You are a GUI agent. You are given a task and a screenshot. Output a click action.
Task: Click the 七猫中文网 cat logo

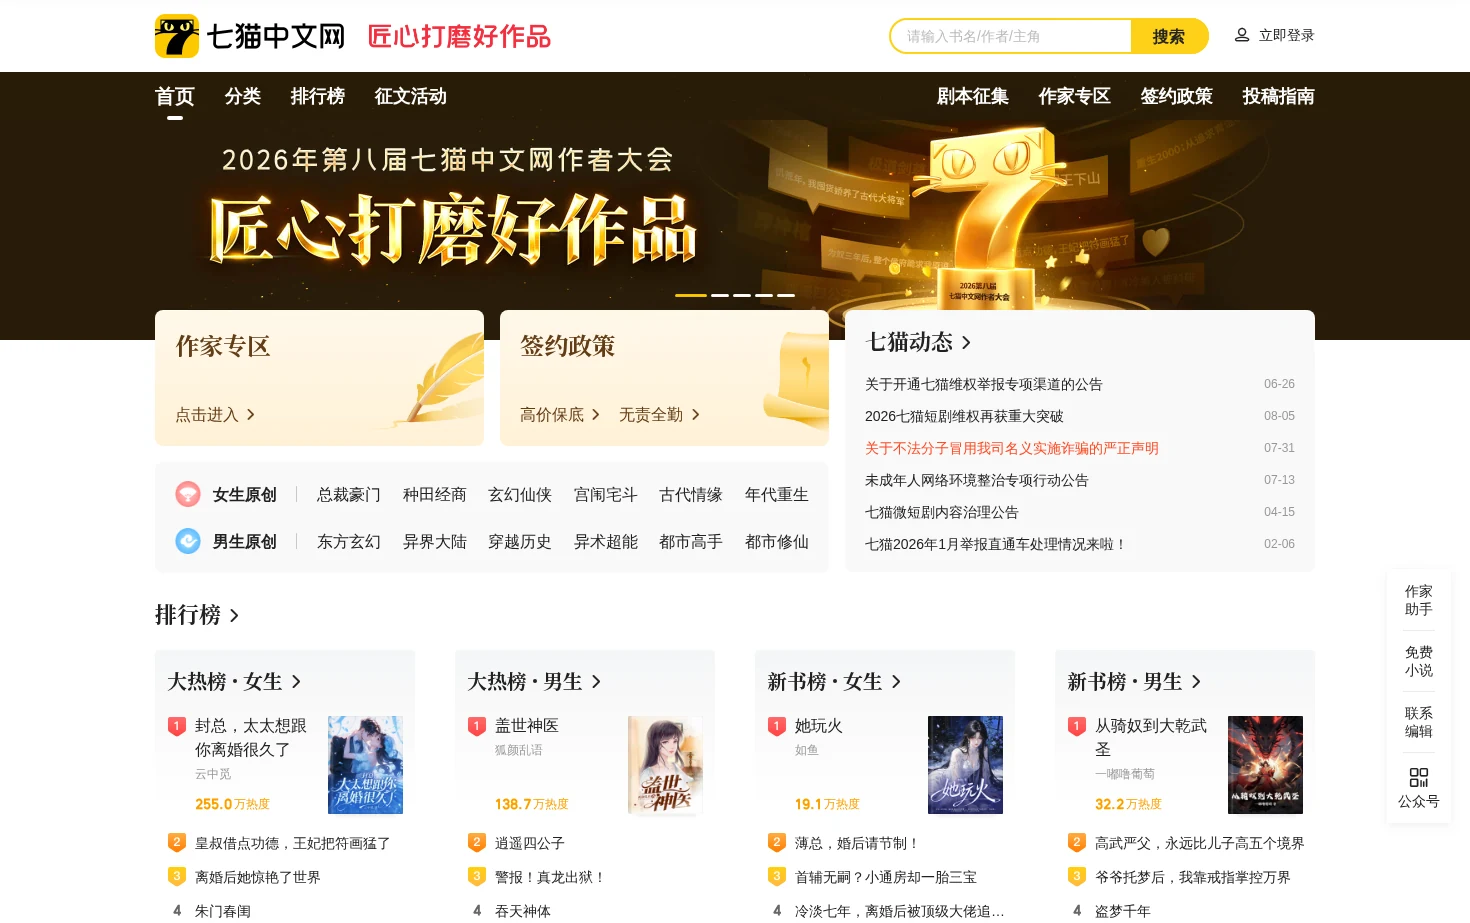[177, 36]
